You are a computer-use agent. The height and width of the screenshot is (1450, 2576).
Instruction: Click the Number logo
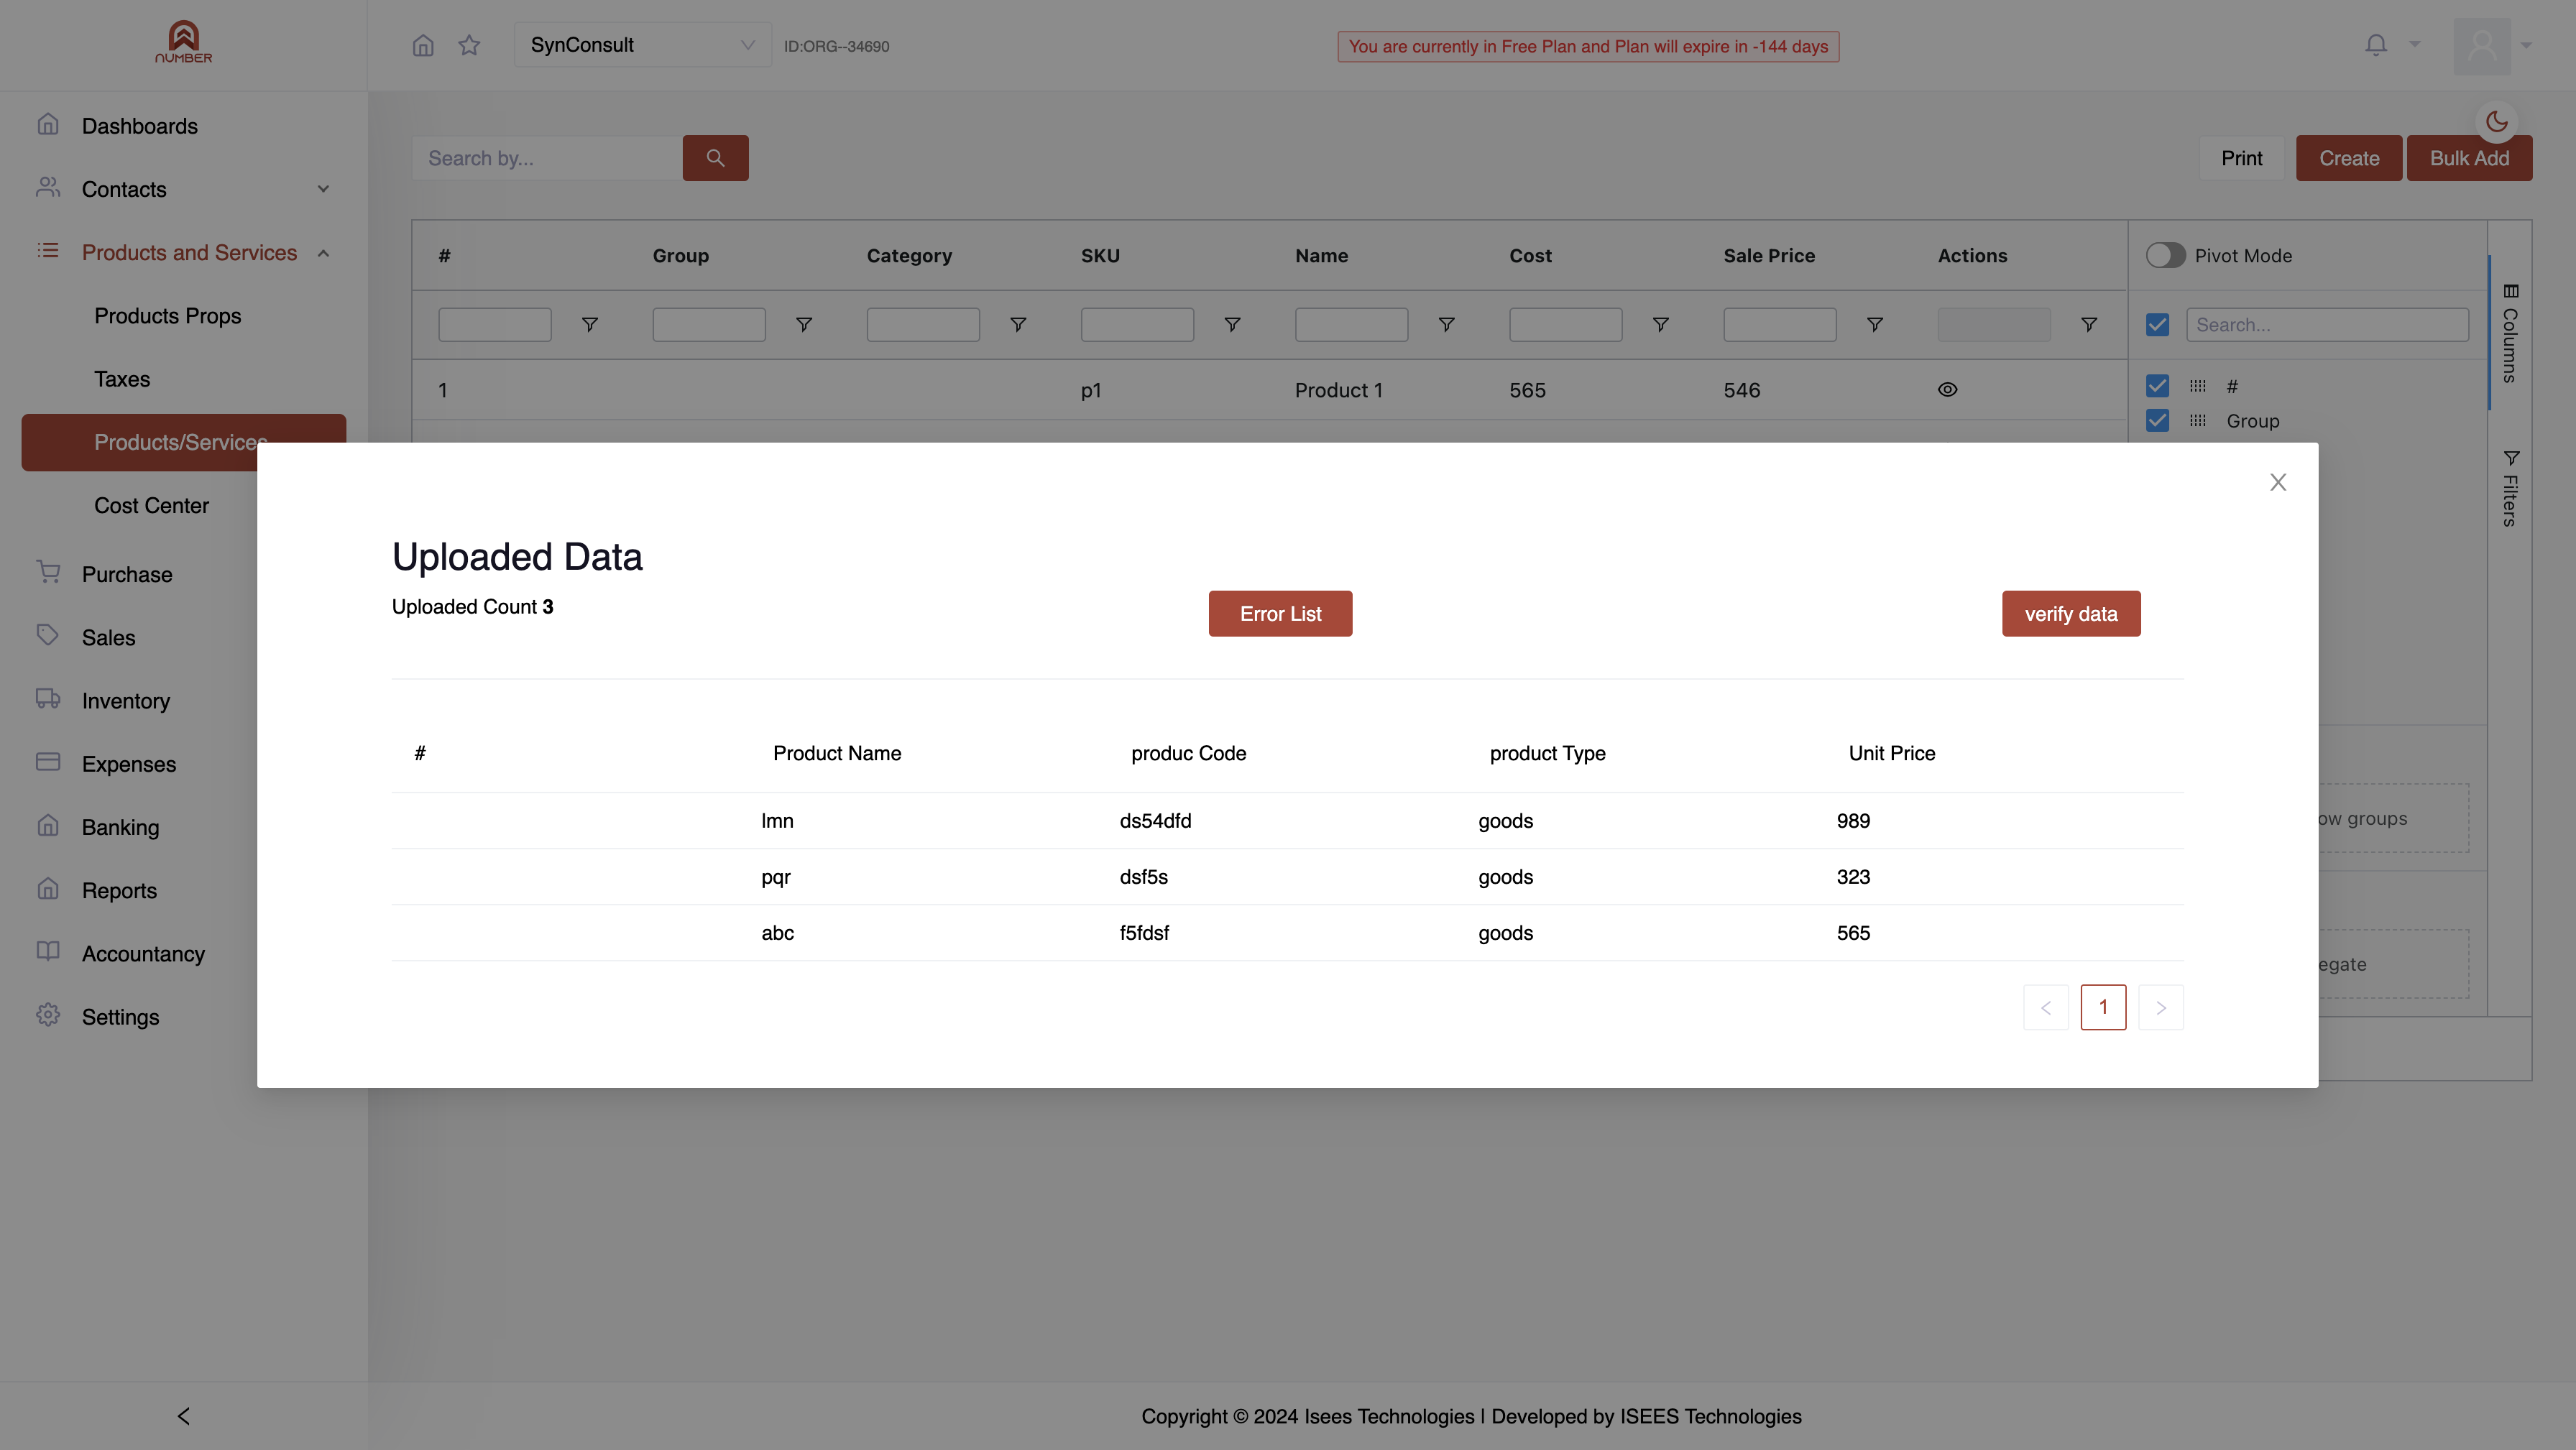coord(183,42)
